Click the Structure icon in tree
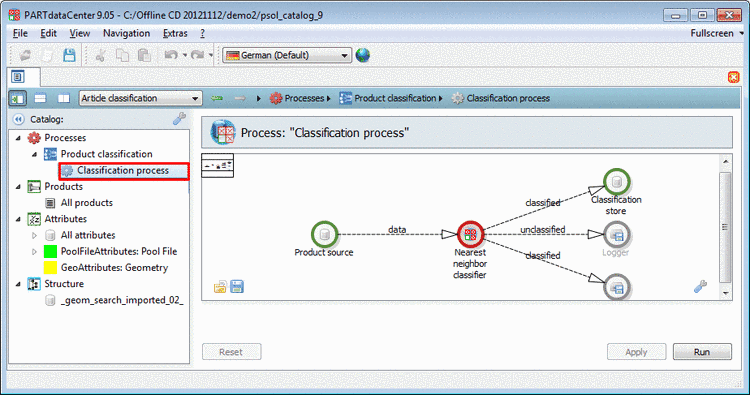Viewport: 750px width, 395px height. pos(34,284)
